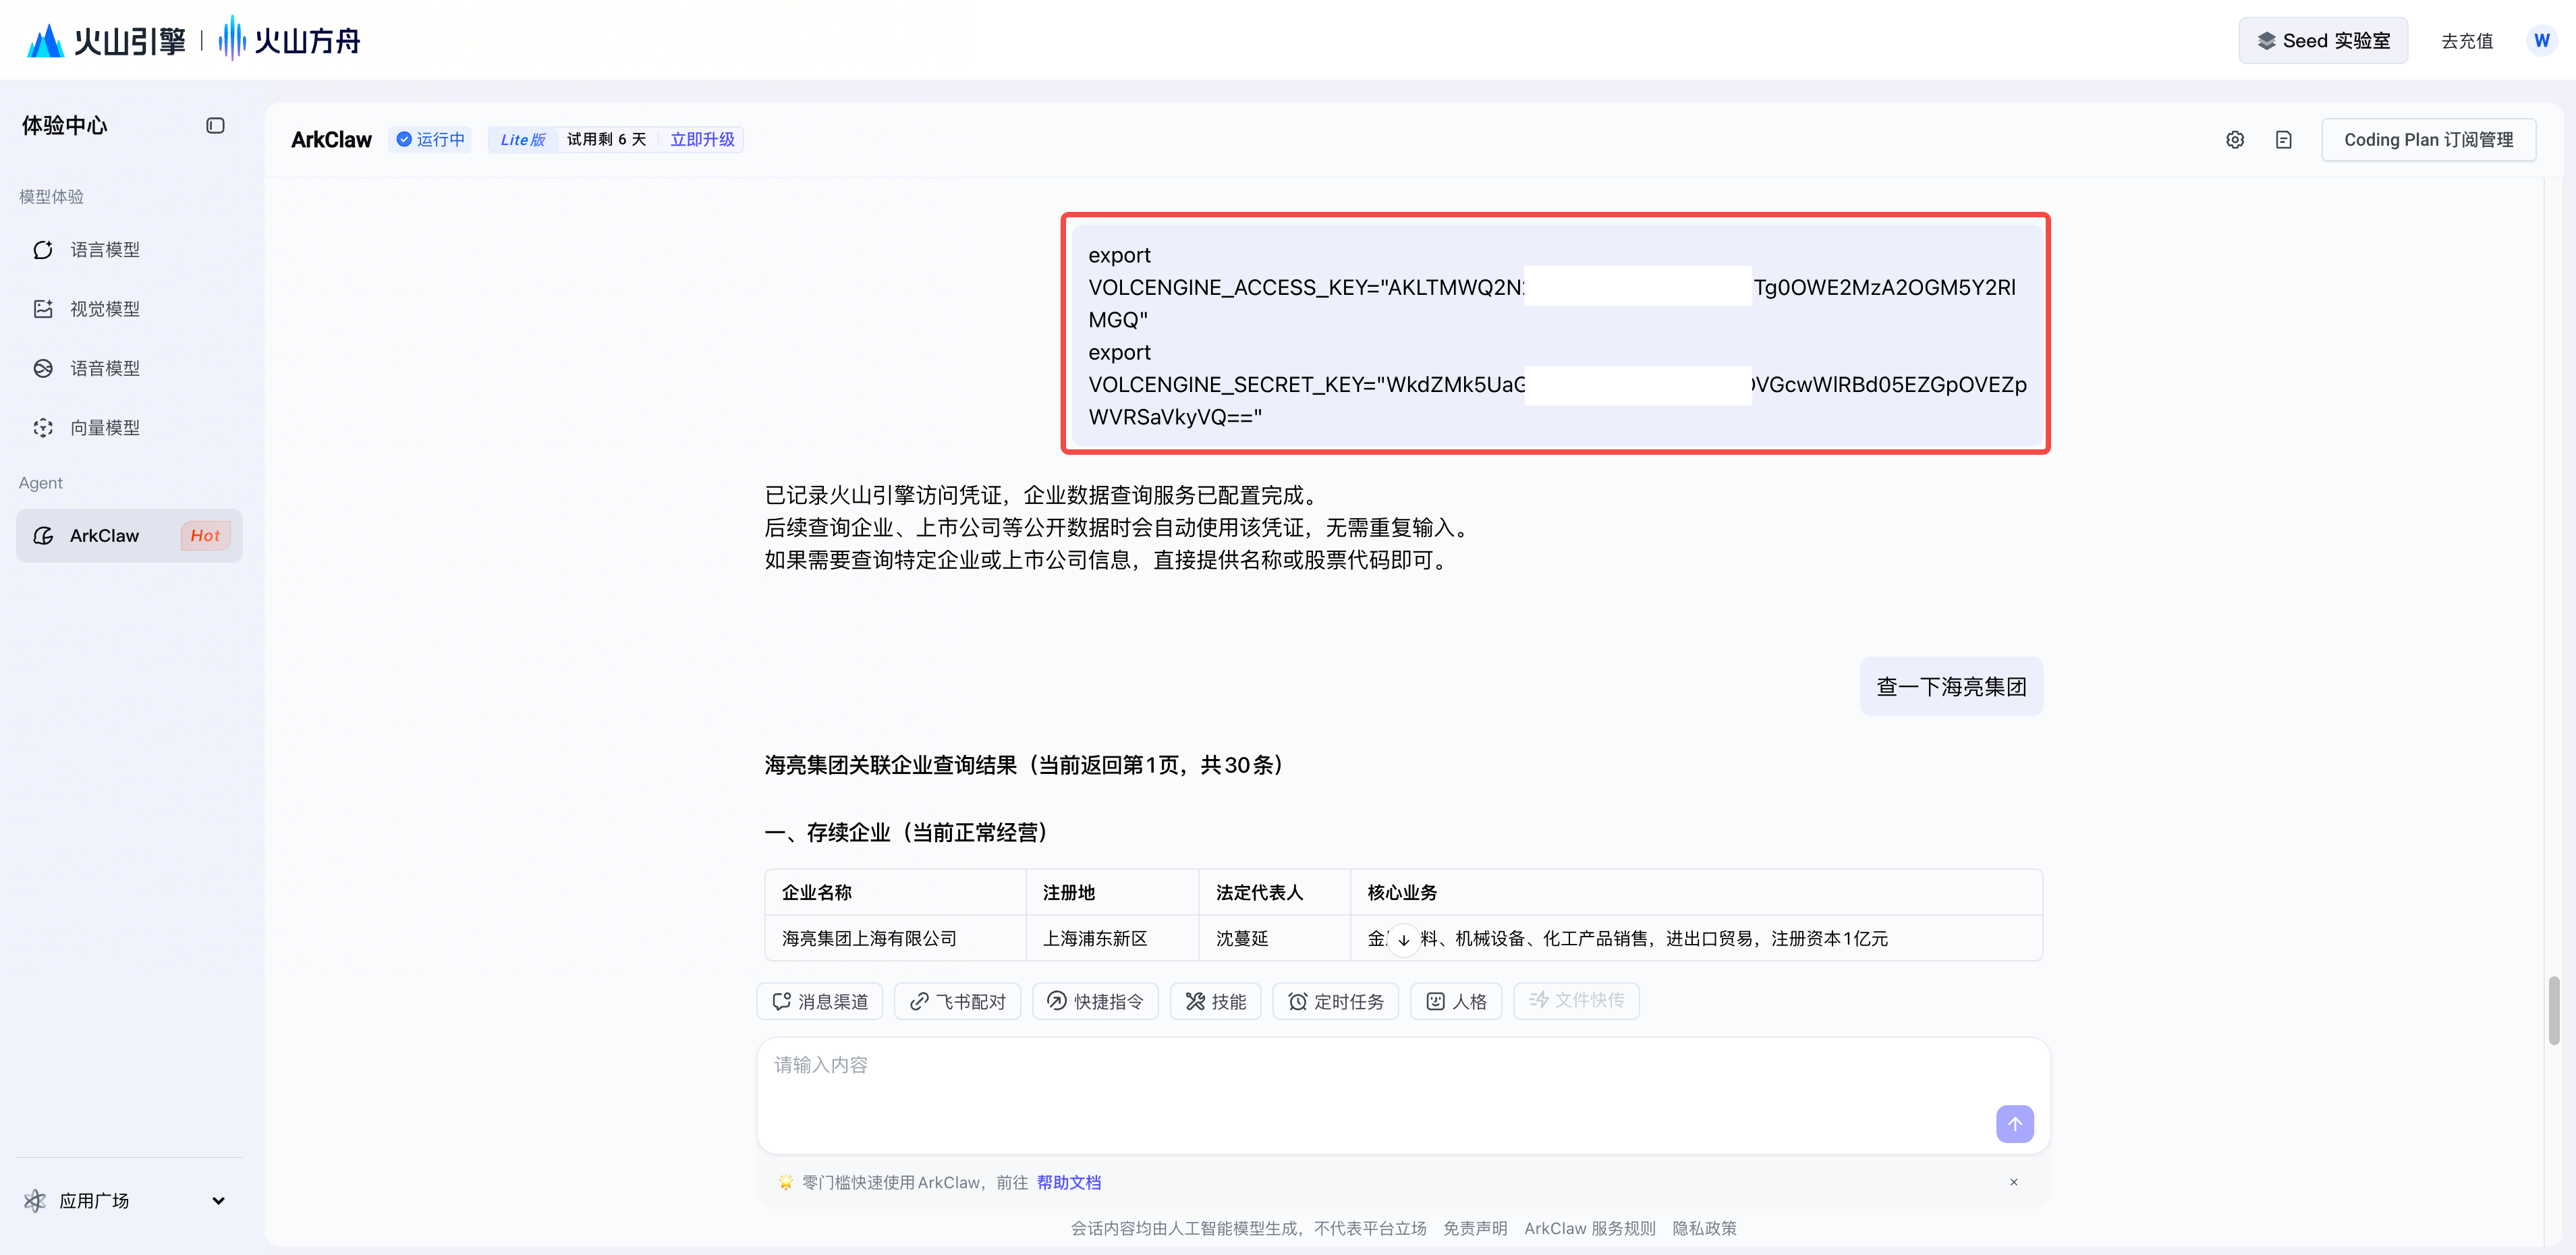Screen dimensions: 2576x1255
Task: Open ArkClaw settings gear icon
Action: coord(2235,140)
